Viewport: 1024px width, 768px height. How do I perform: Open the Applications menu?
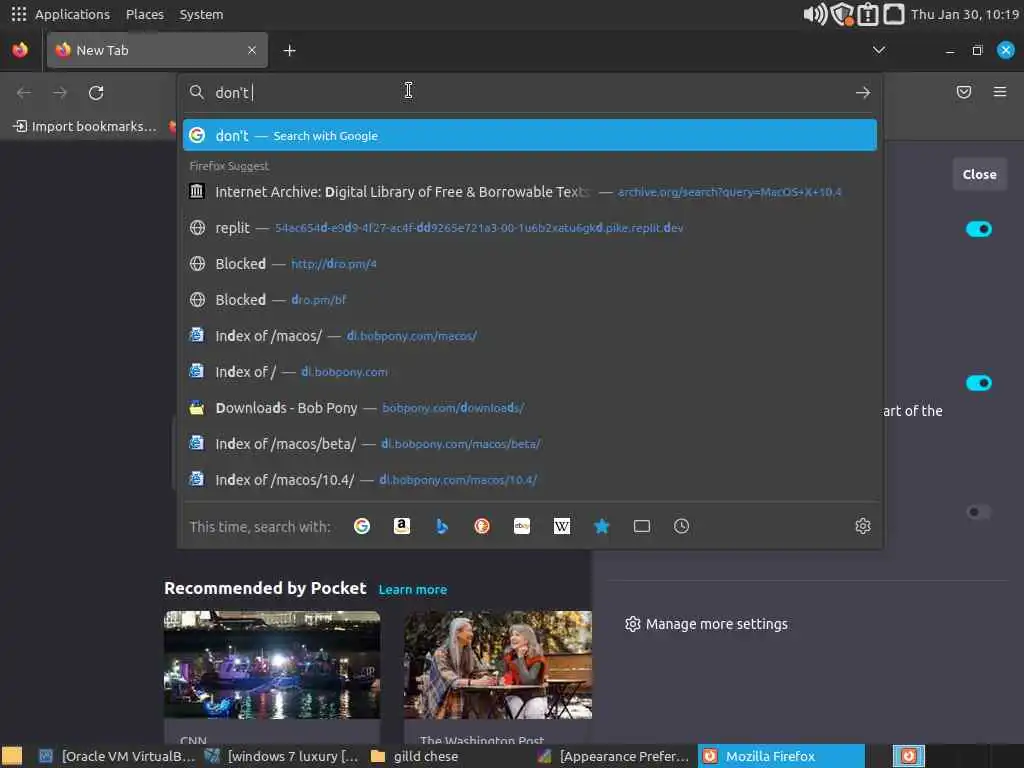tap(72, 14)
